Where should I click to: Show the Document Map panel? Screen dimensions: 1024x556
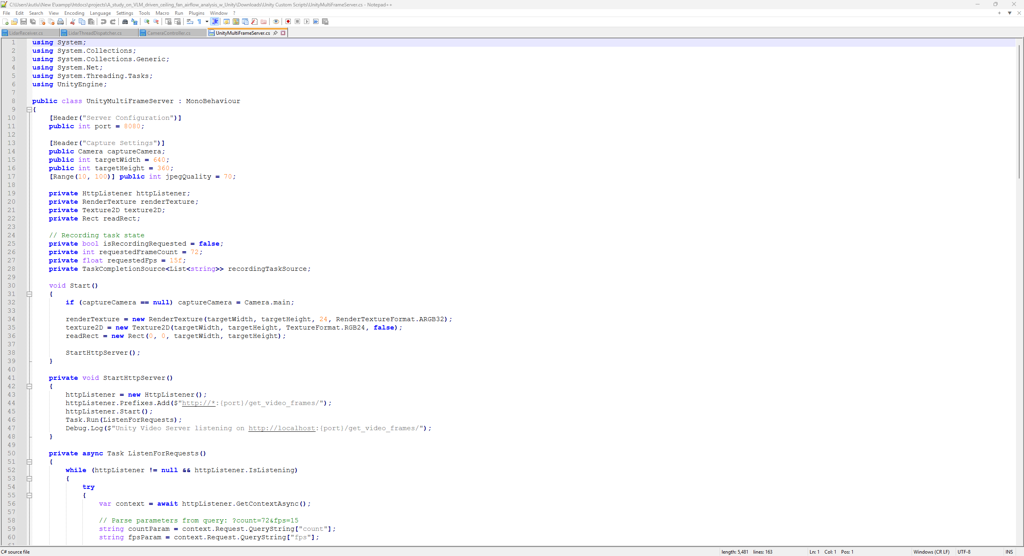click(x=236, y=22)
